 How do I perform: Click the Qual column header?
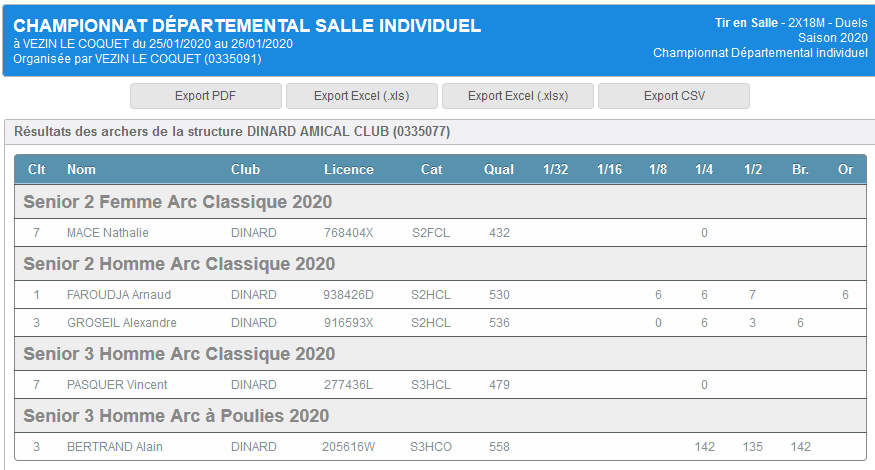click(499, 169)
